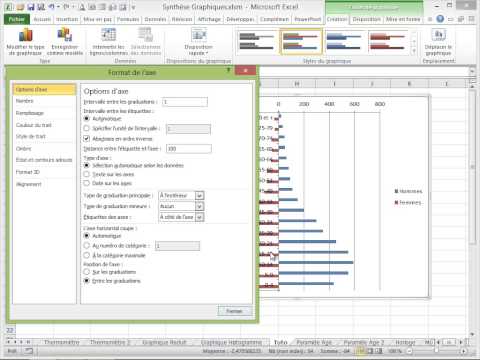Switch to the Formules ribbon tab
The width and height of the screenshot is (480, 360).
coord(128,19)
